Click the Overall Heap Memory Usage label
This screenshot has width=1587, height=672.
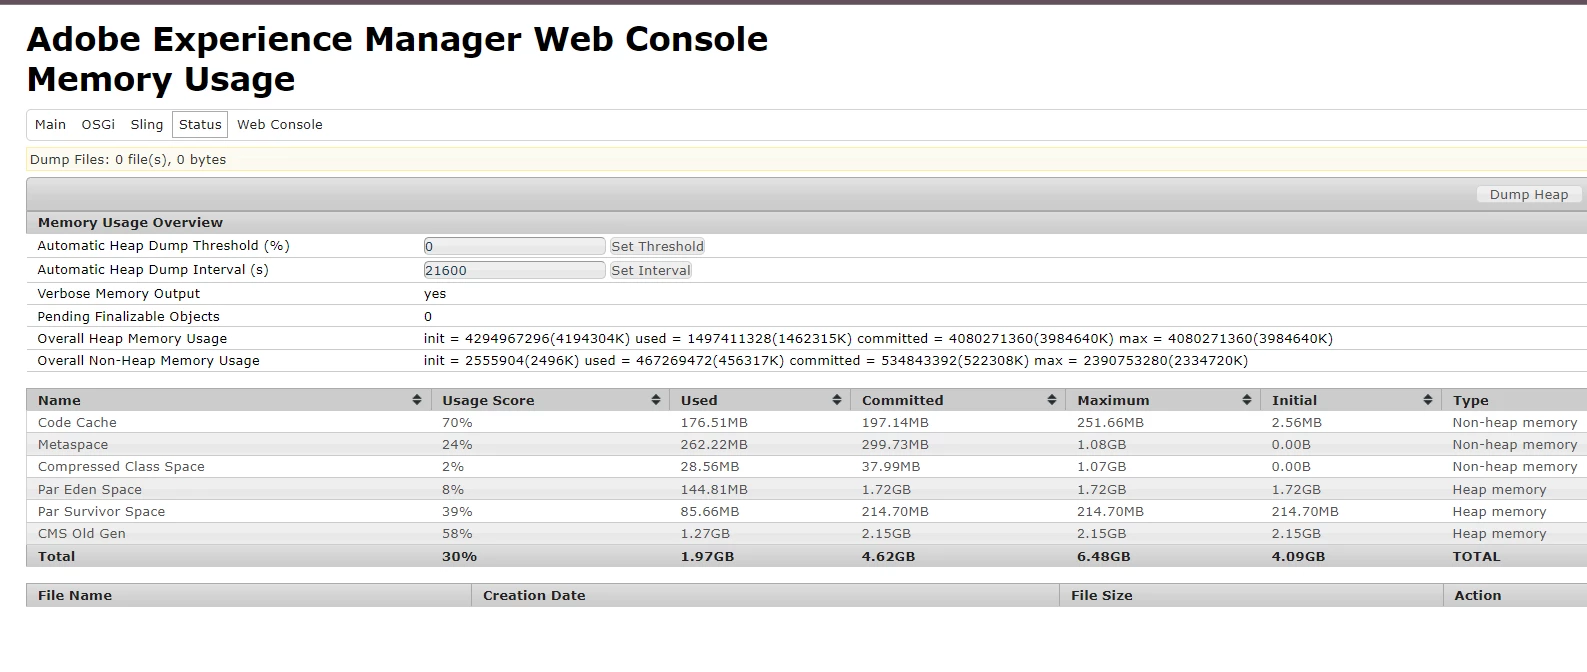coord(132,339)
